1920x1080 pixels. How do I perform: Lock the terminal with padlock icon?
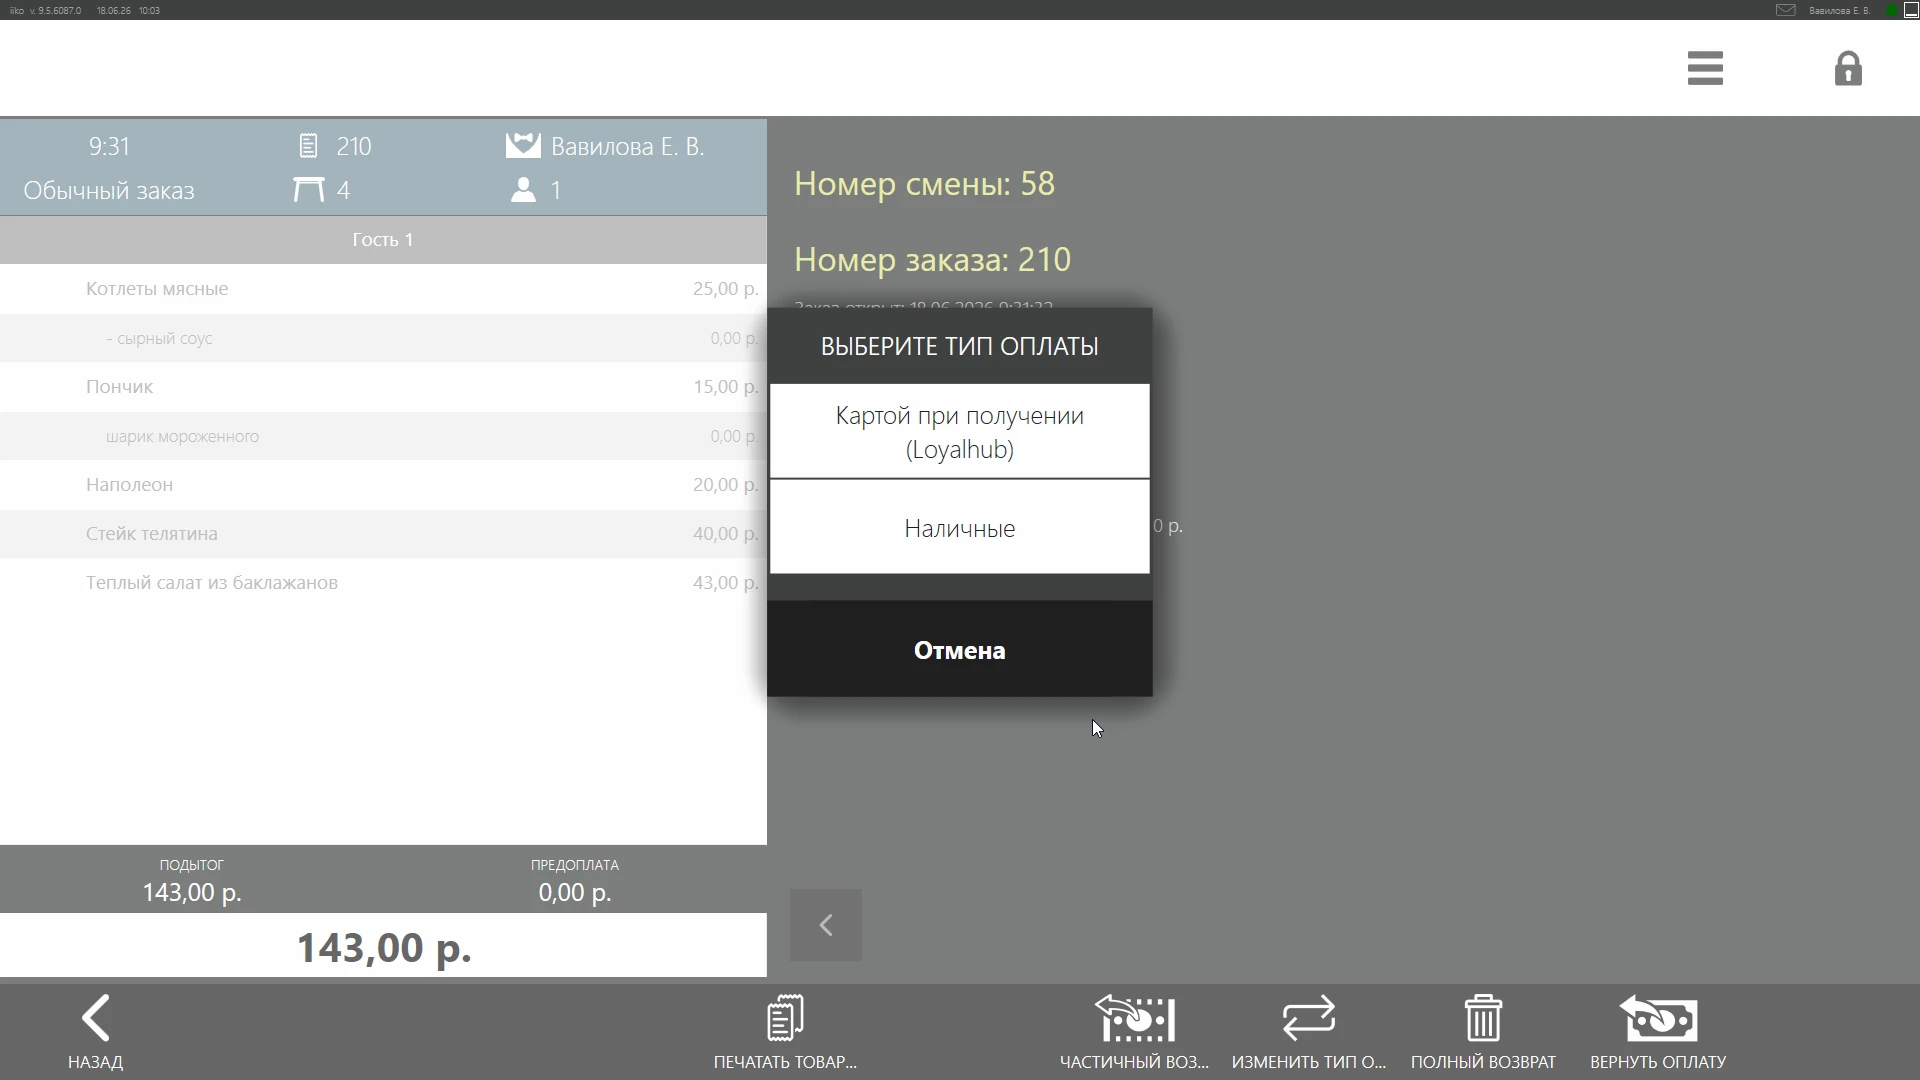1848,68
